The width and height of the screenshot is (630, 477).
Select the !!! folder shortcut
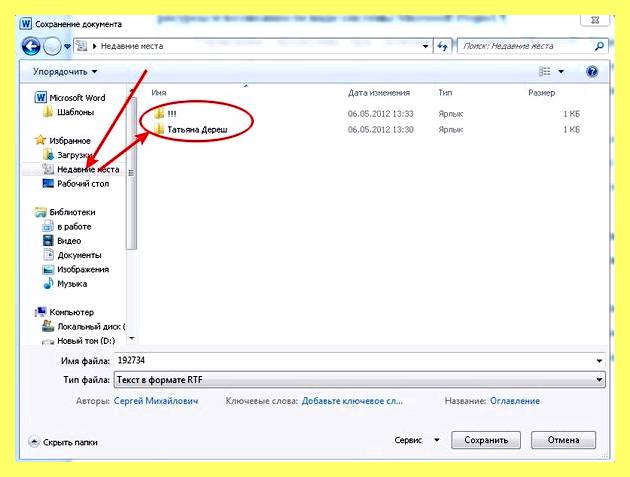click(166, 114)
